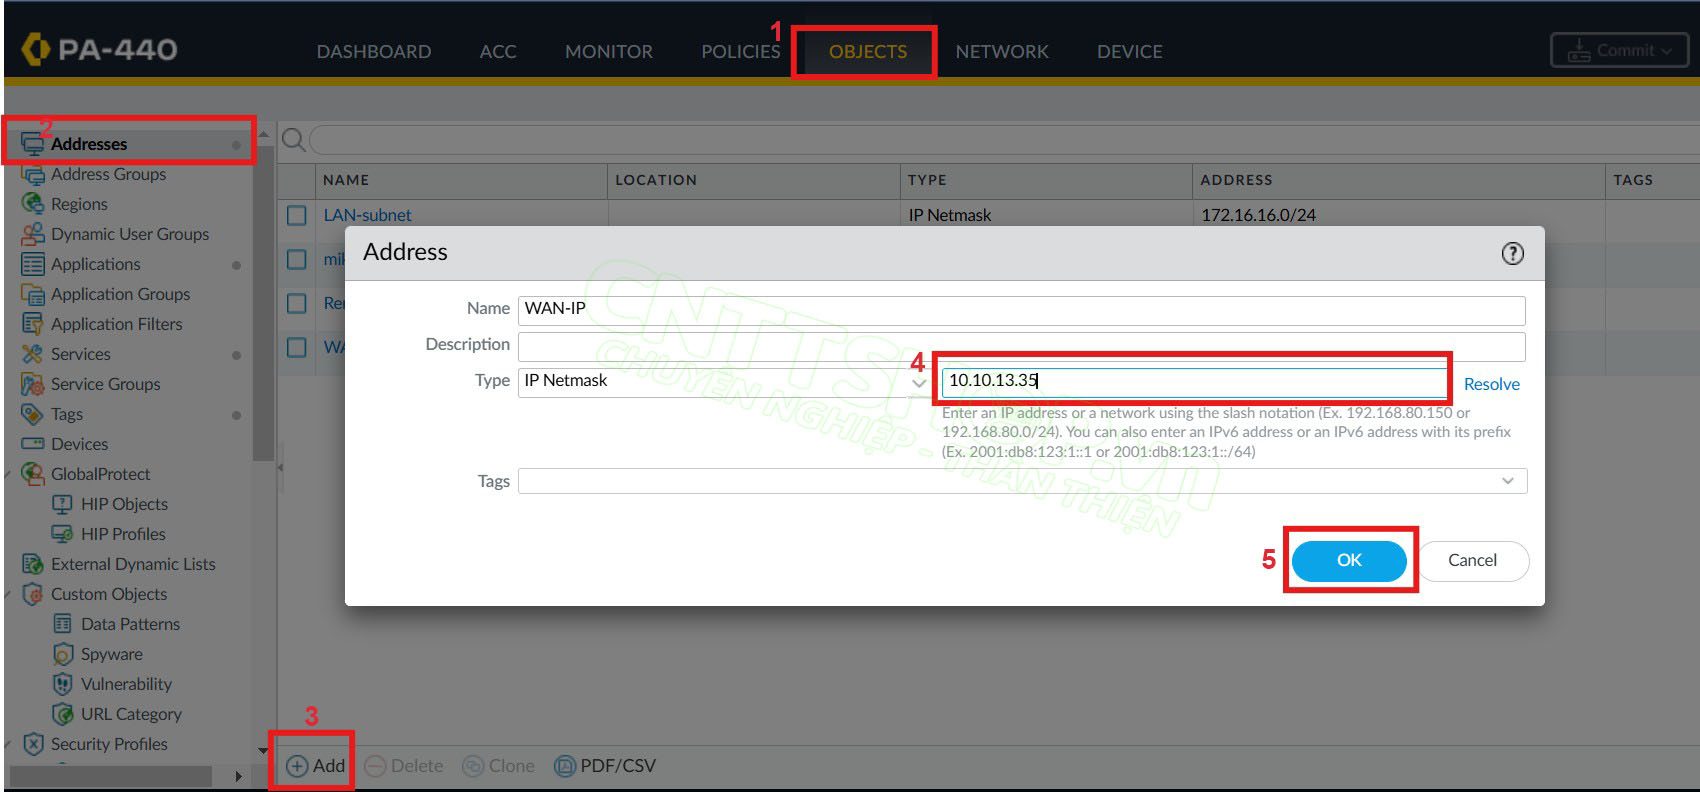Click the Regions globe icon
This screenshot has height=792, width=1700.
coord(33,204)
